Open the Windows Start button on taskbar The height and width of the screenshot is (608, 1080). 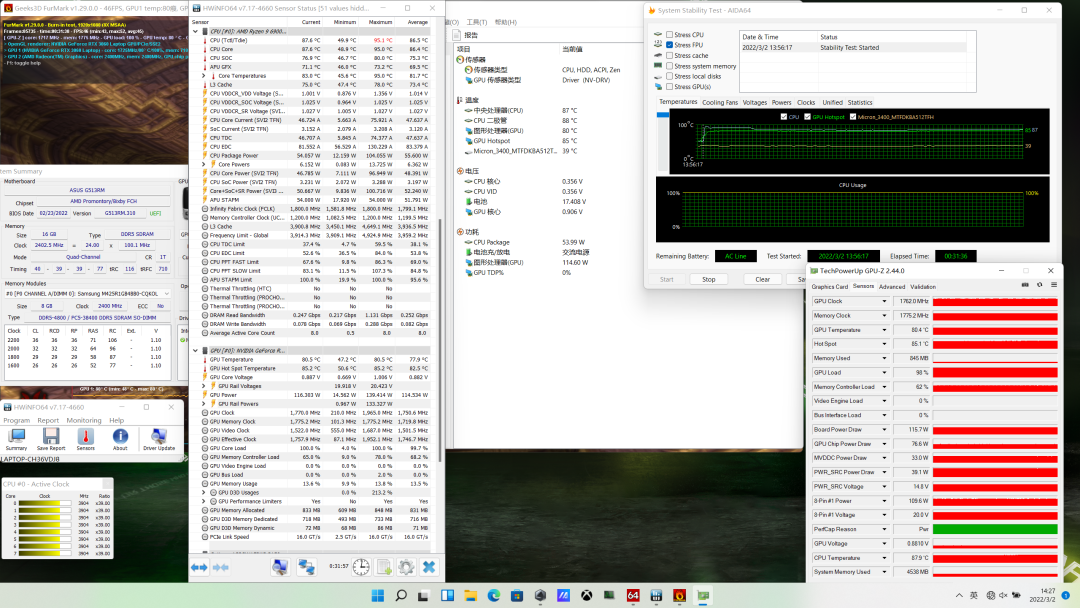[378, 596]
